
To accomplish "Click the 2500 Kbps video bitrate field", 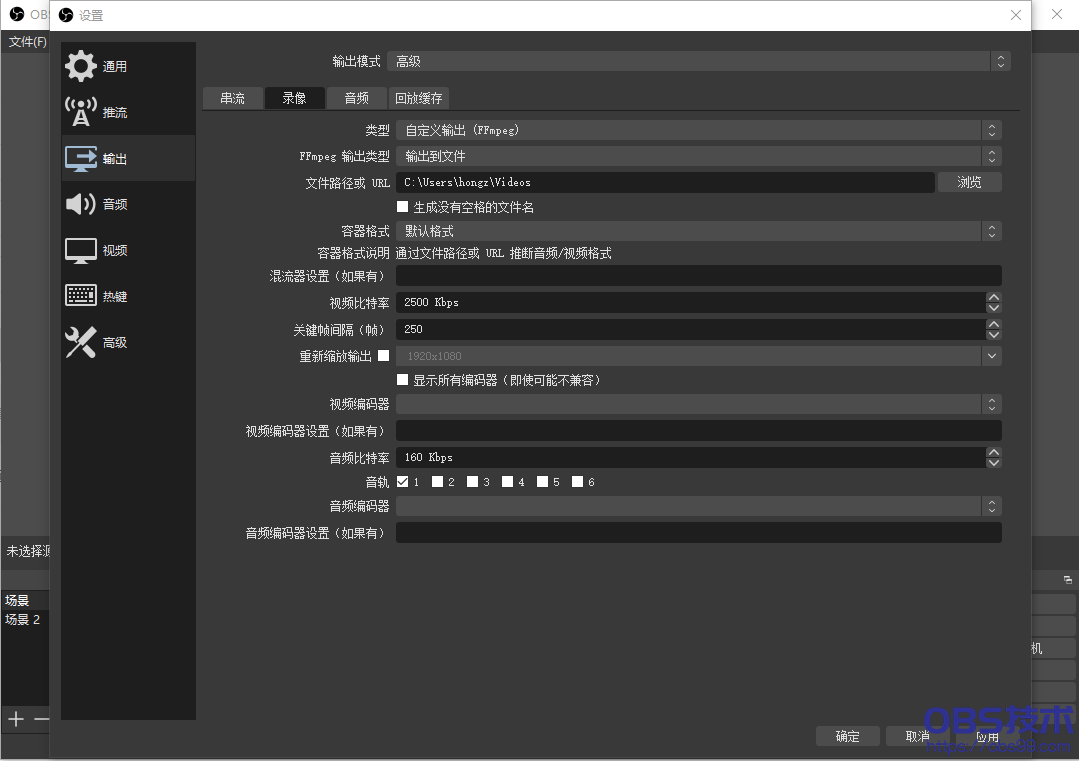I will pos(690,302).
